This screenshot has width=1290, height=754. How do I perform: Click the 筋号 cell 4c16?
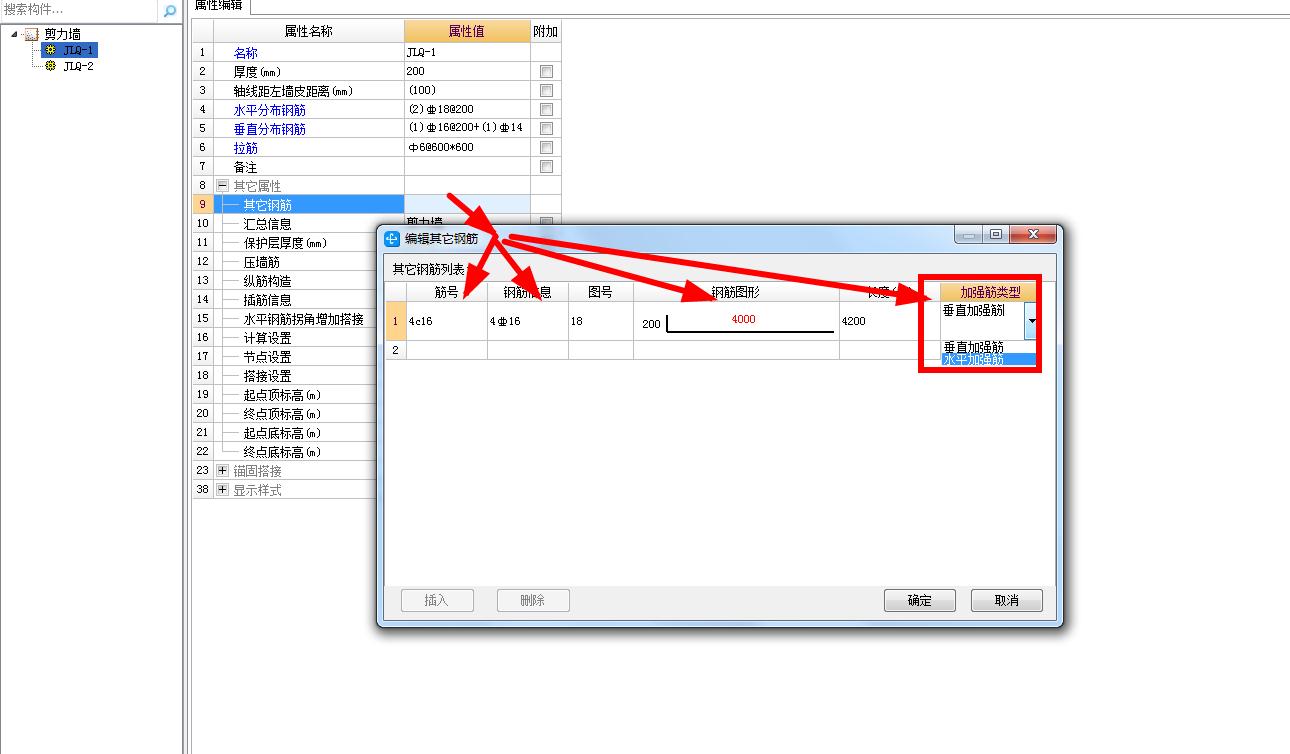coord(447,321)
